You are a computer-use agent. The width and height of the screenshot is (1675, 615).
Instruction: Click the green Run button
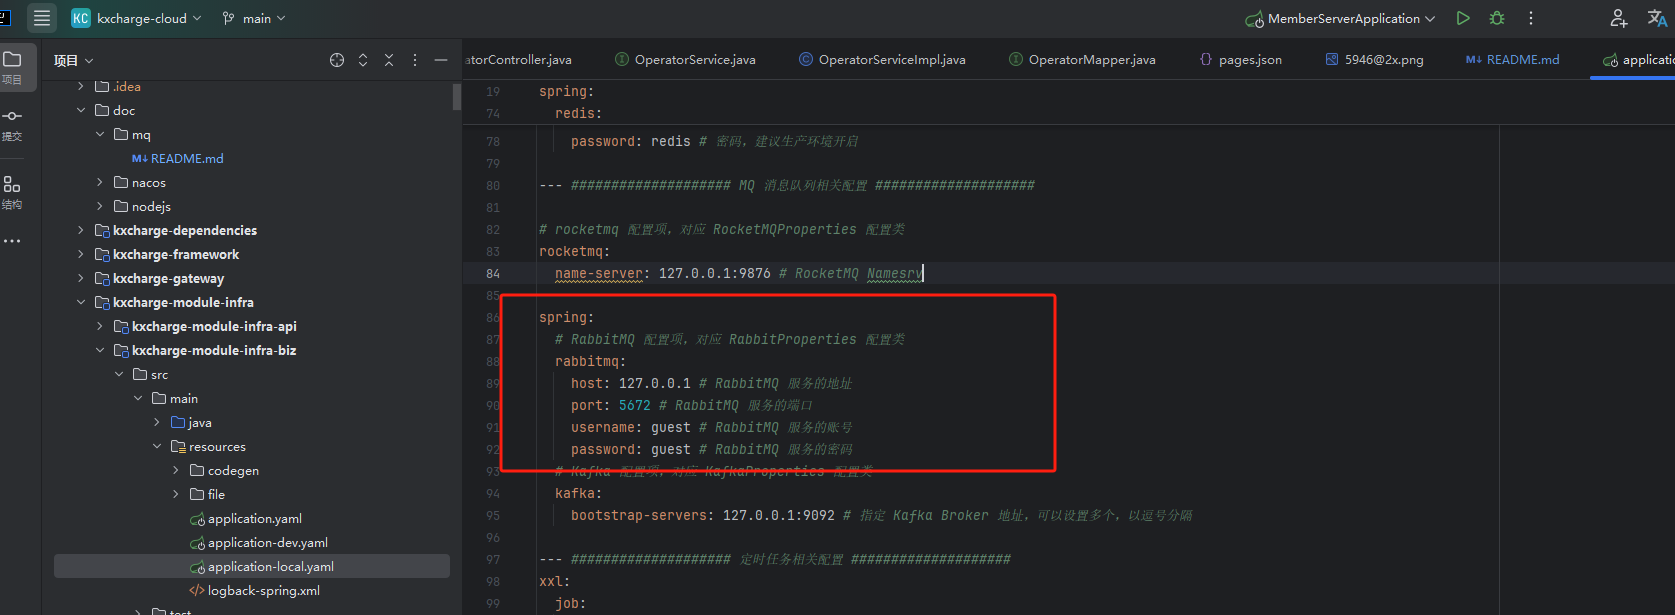point(1463,18)
